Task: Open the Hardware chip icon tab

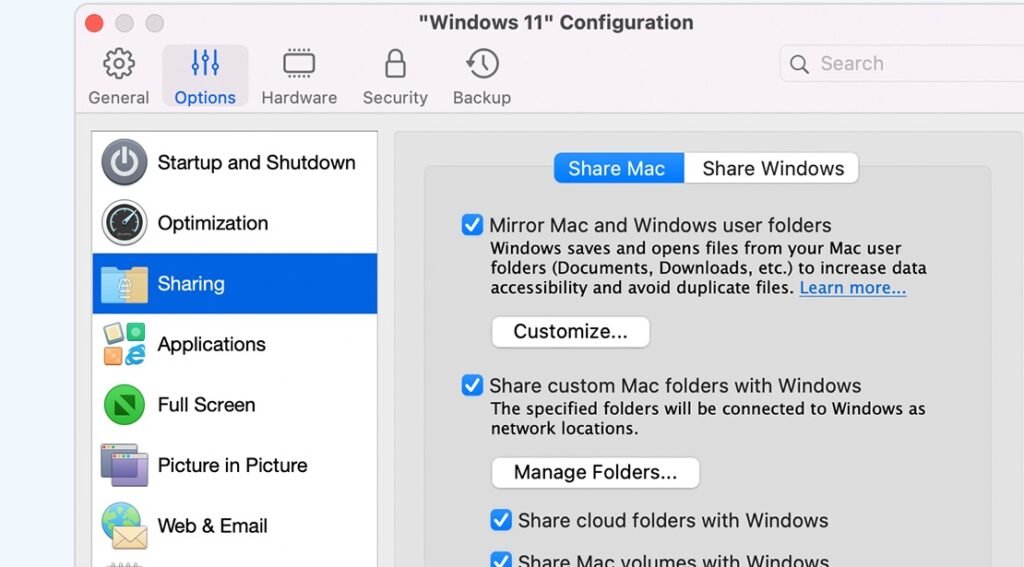Action: (x=299, y=63)
